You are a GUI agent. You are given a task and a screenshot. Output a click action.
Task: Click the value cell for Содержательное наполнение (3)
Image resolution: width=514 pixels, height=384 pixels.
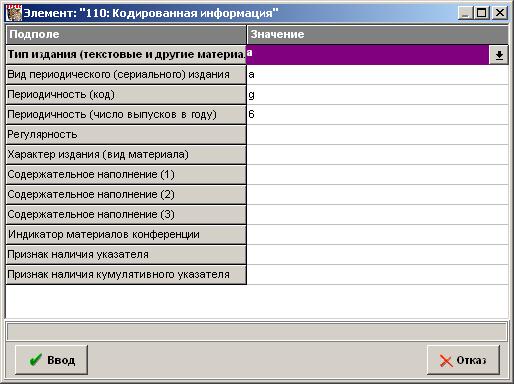point(378,215)
